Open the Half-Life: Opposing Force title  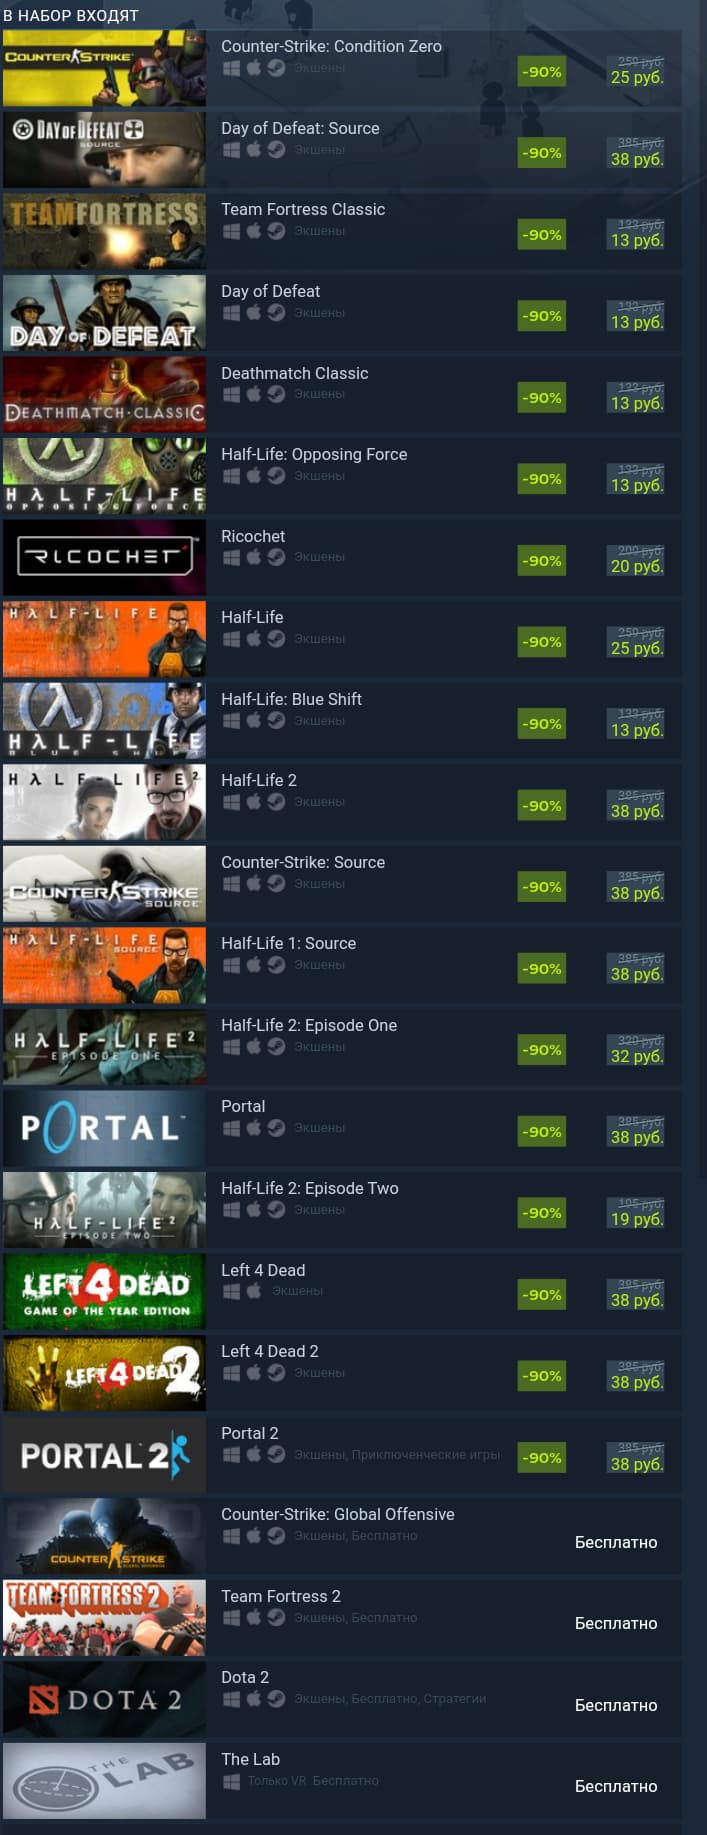[314, 454]
